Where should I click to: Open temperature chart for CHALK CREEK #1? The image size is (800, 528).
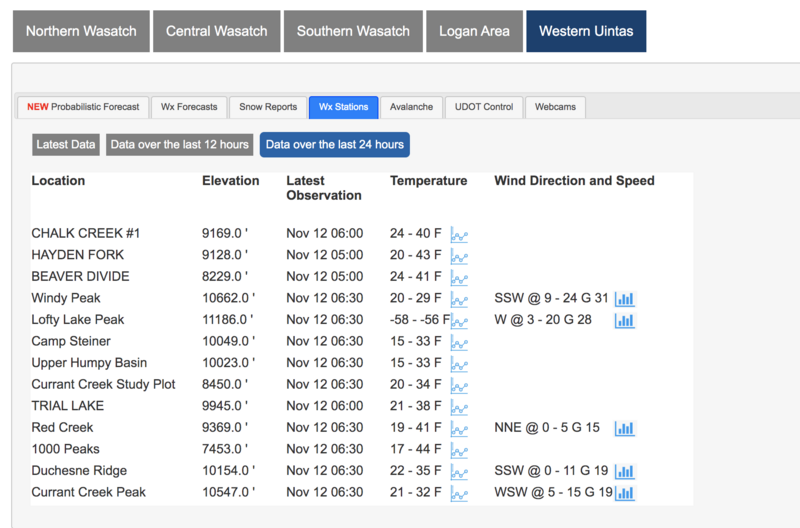pyautogui.click(x=460, y=235)
